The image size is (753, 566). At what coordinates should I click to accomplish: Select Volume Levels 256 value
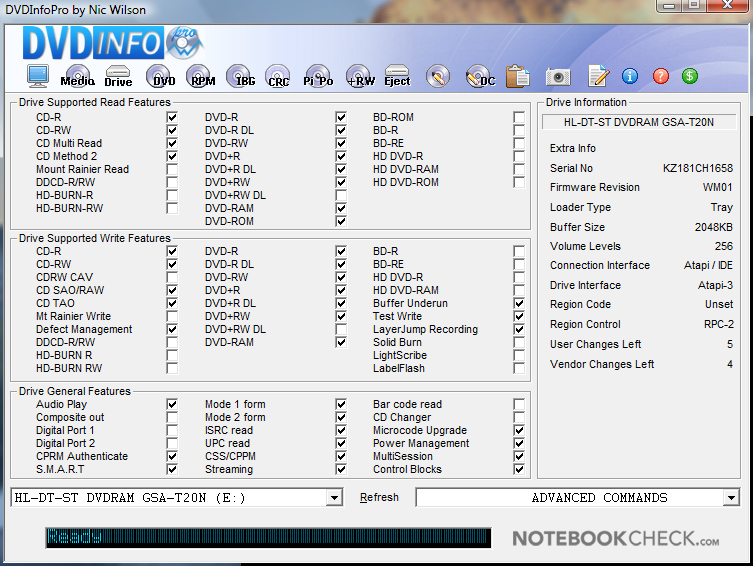click(724, 246)
